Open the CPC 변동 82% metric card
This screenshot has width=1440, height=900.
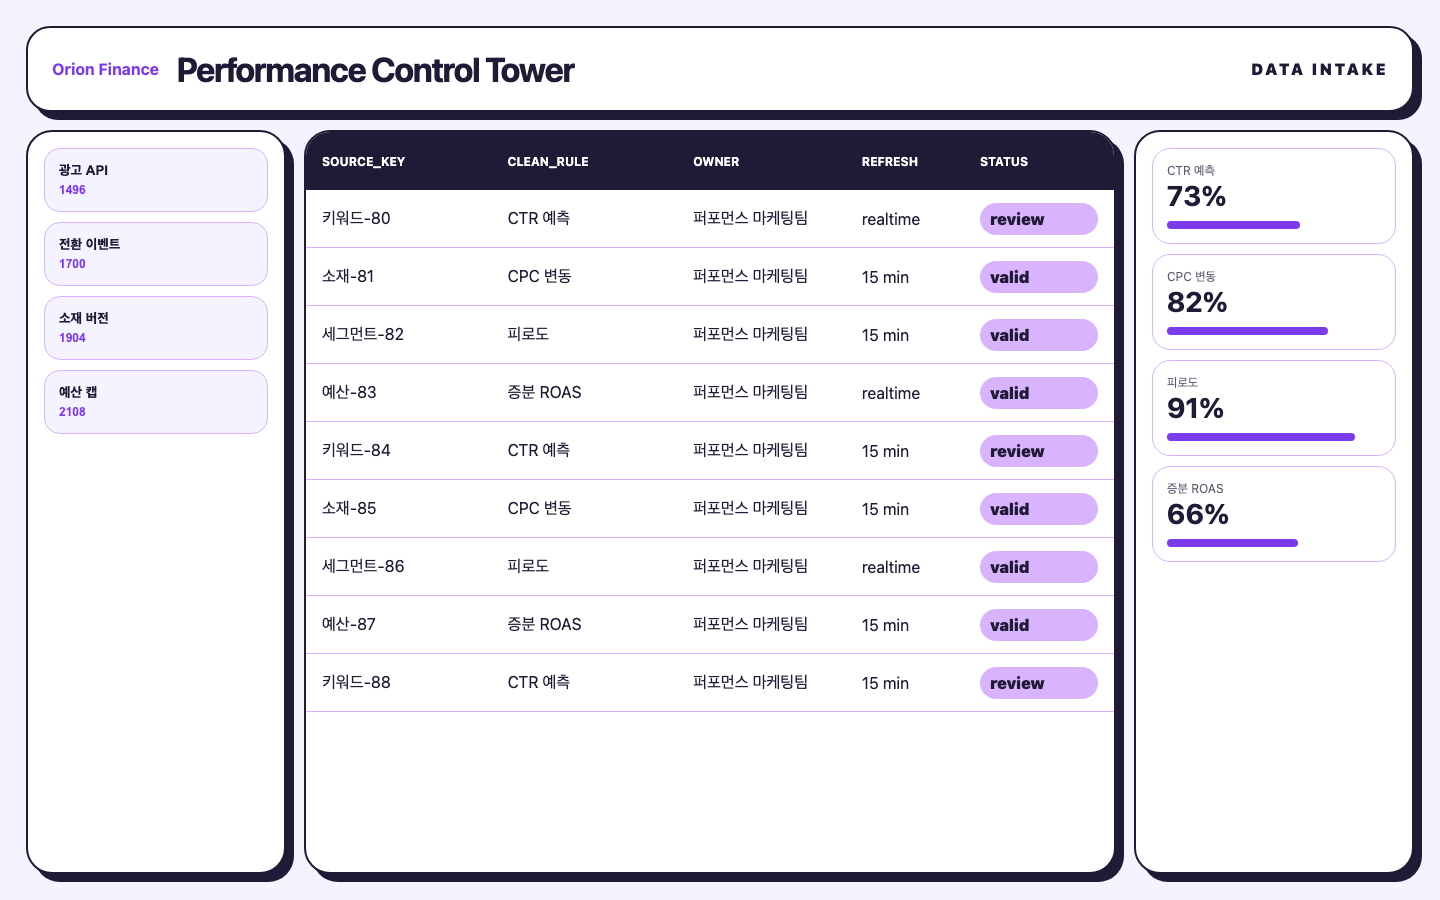coord(1274,302)
